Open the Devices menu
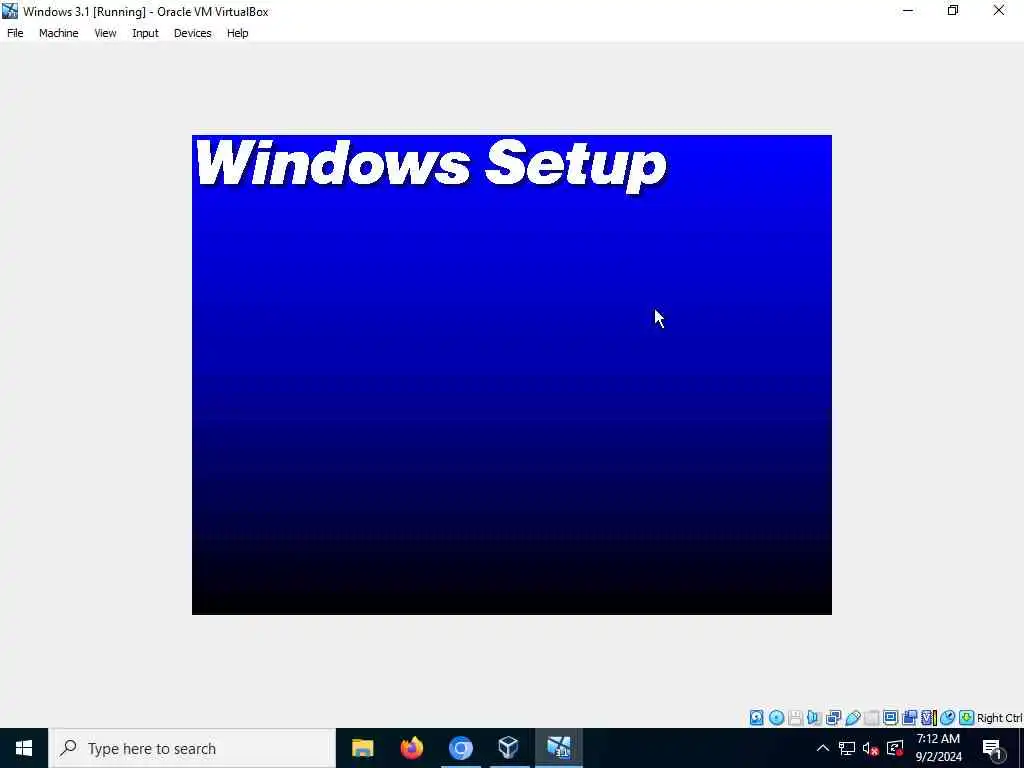1024x768 pixels. (x=193, y=33)
